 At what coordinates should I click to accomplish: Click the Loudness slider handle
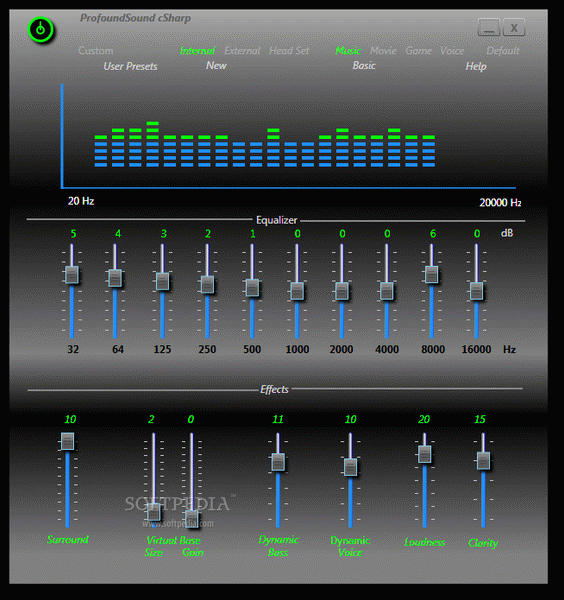tap(425, 454)
